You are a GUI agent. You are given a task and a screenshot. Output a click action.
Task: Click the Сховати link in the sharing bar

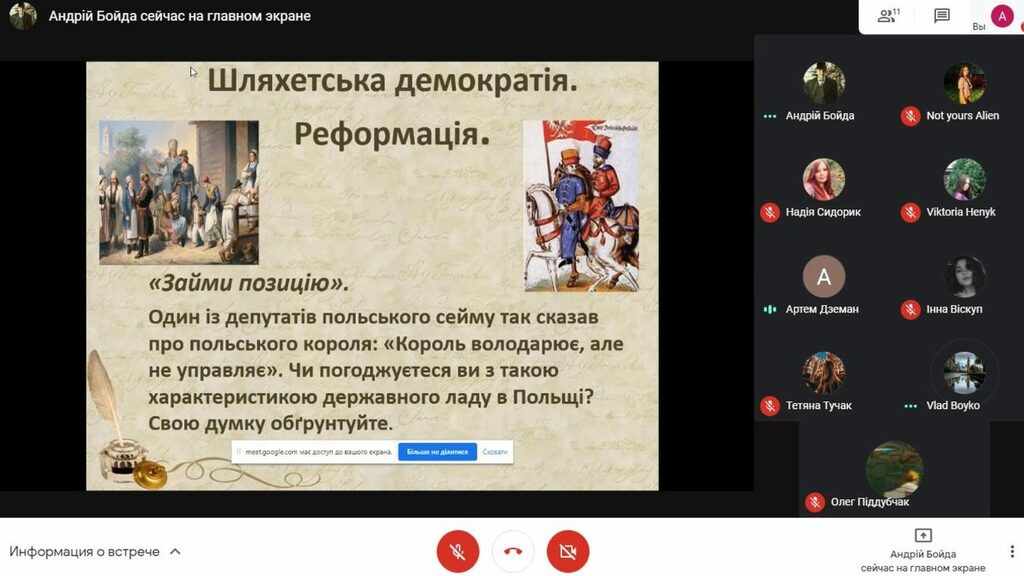tap(495, 452)
